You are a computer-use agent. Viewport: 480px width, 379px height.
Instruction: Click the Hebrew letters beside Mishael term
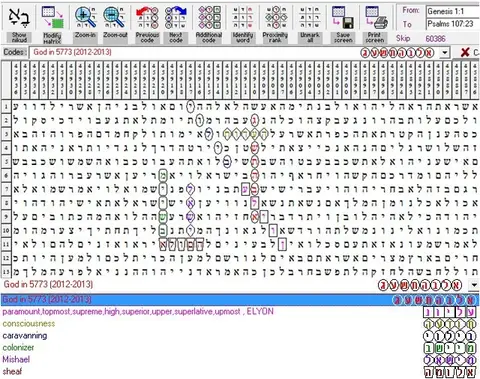(x=450, y=360)
